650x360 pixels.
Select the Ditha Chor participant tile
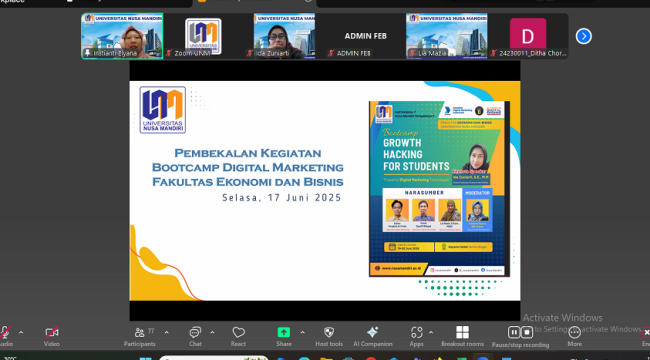pos(528,36)
